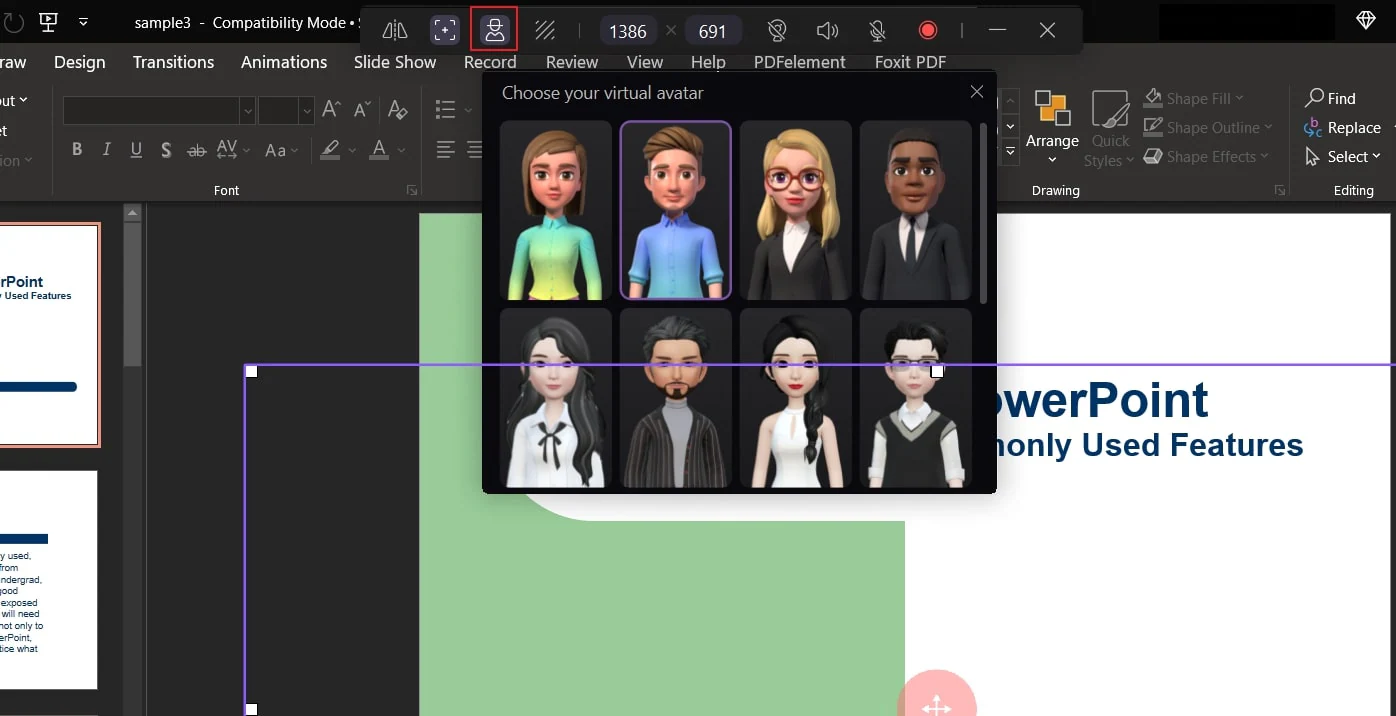Switch to the Animations tab
1396x716 pixels.
pyautogui.click(x=284, y=62)
